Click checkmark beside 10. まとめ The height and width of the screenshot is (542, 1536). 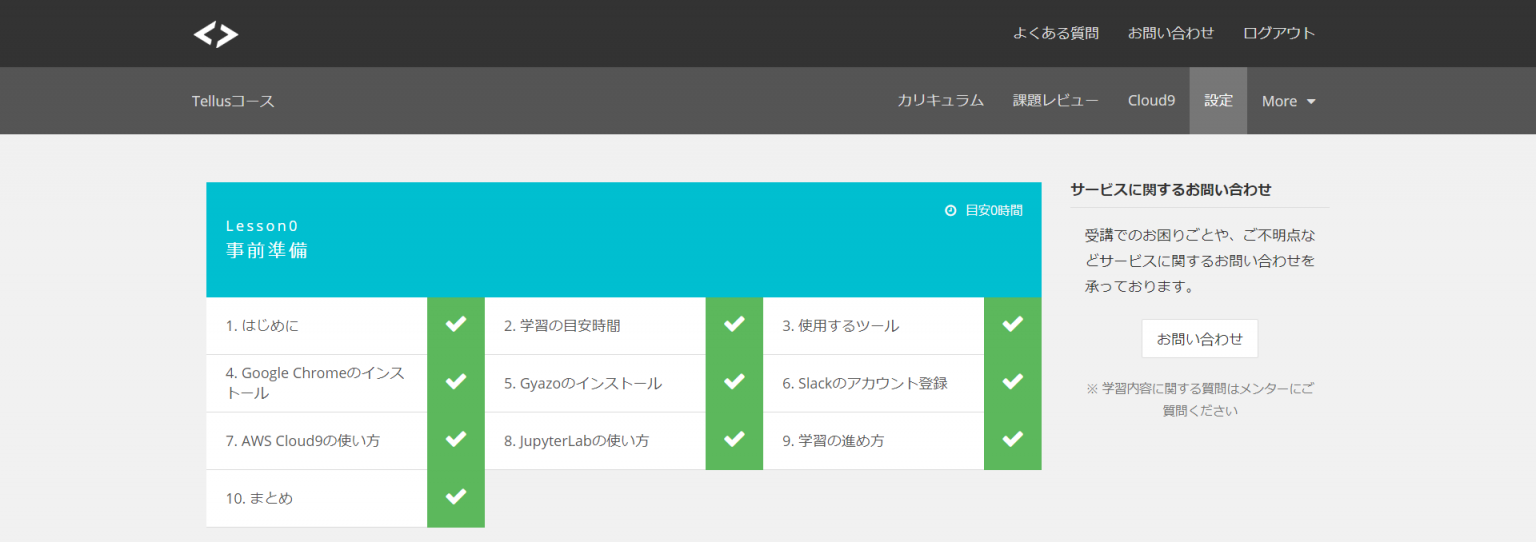tap(456, 498)
